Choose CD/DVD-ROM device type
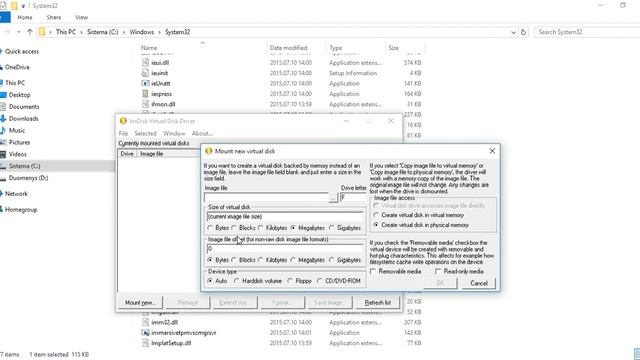Viewport: 640px width, 360px height. (x=320, y=281)
